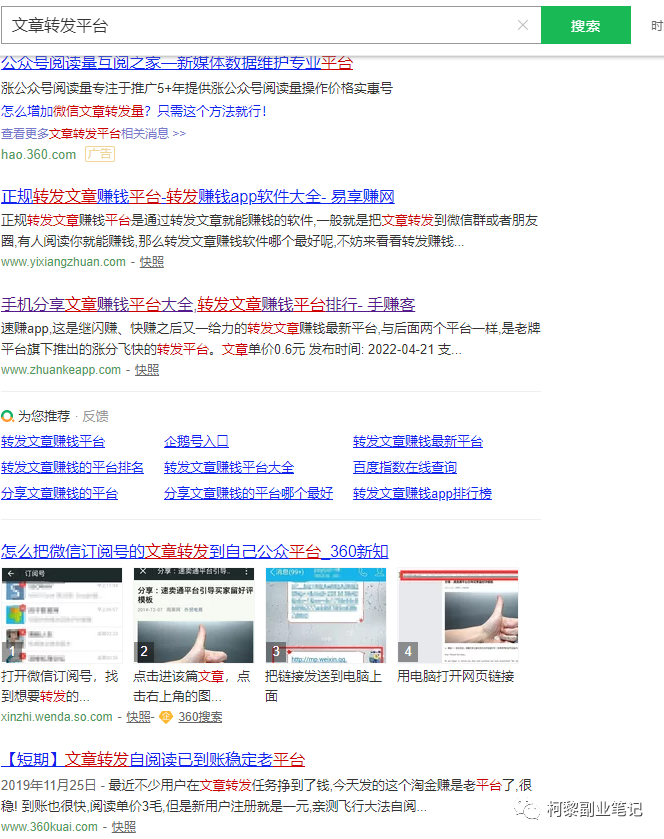
Task: Select recommended search 百度指数在线查询
Action: pos(404,467)
